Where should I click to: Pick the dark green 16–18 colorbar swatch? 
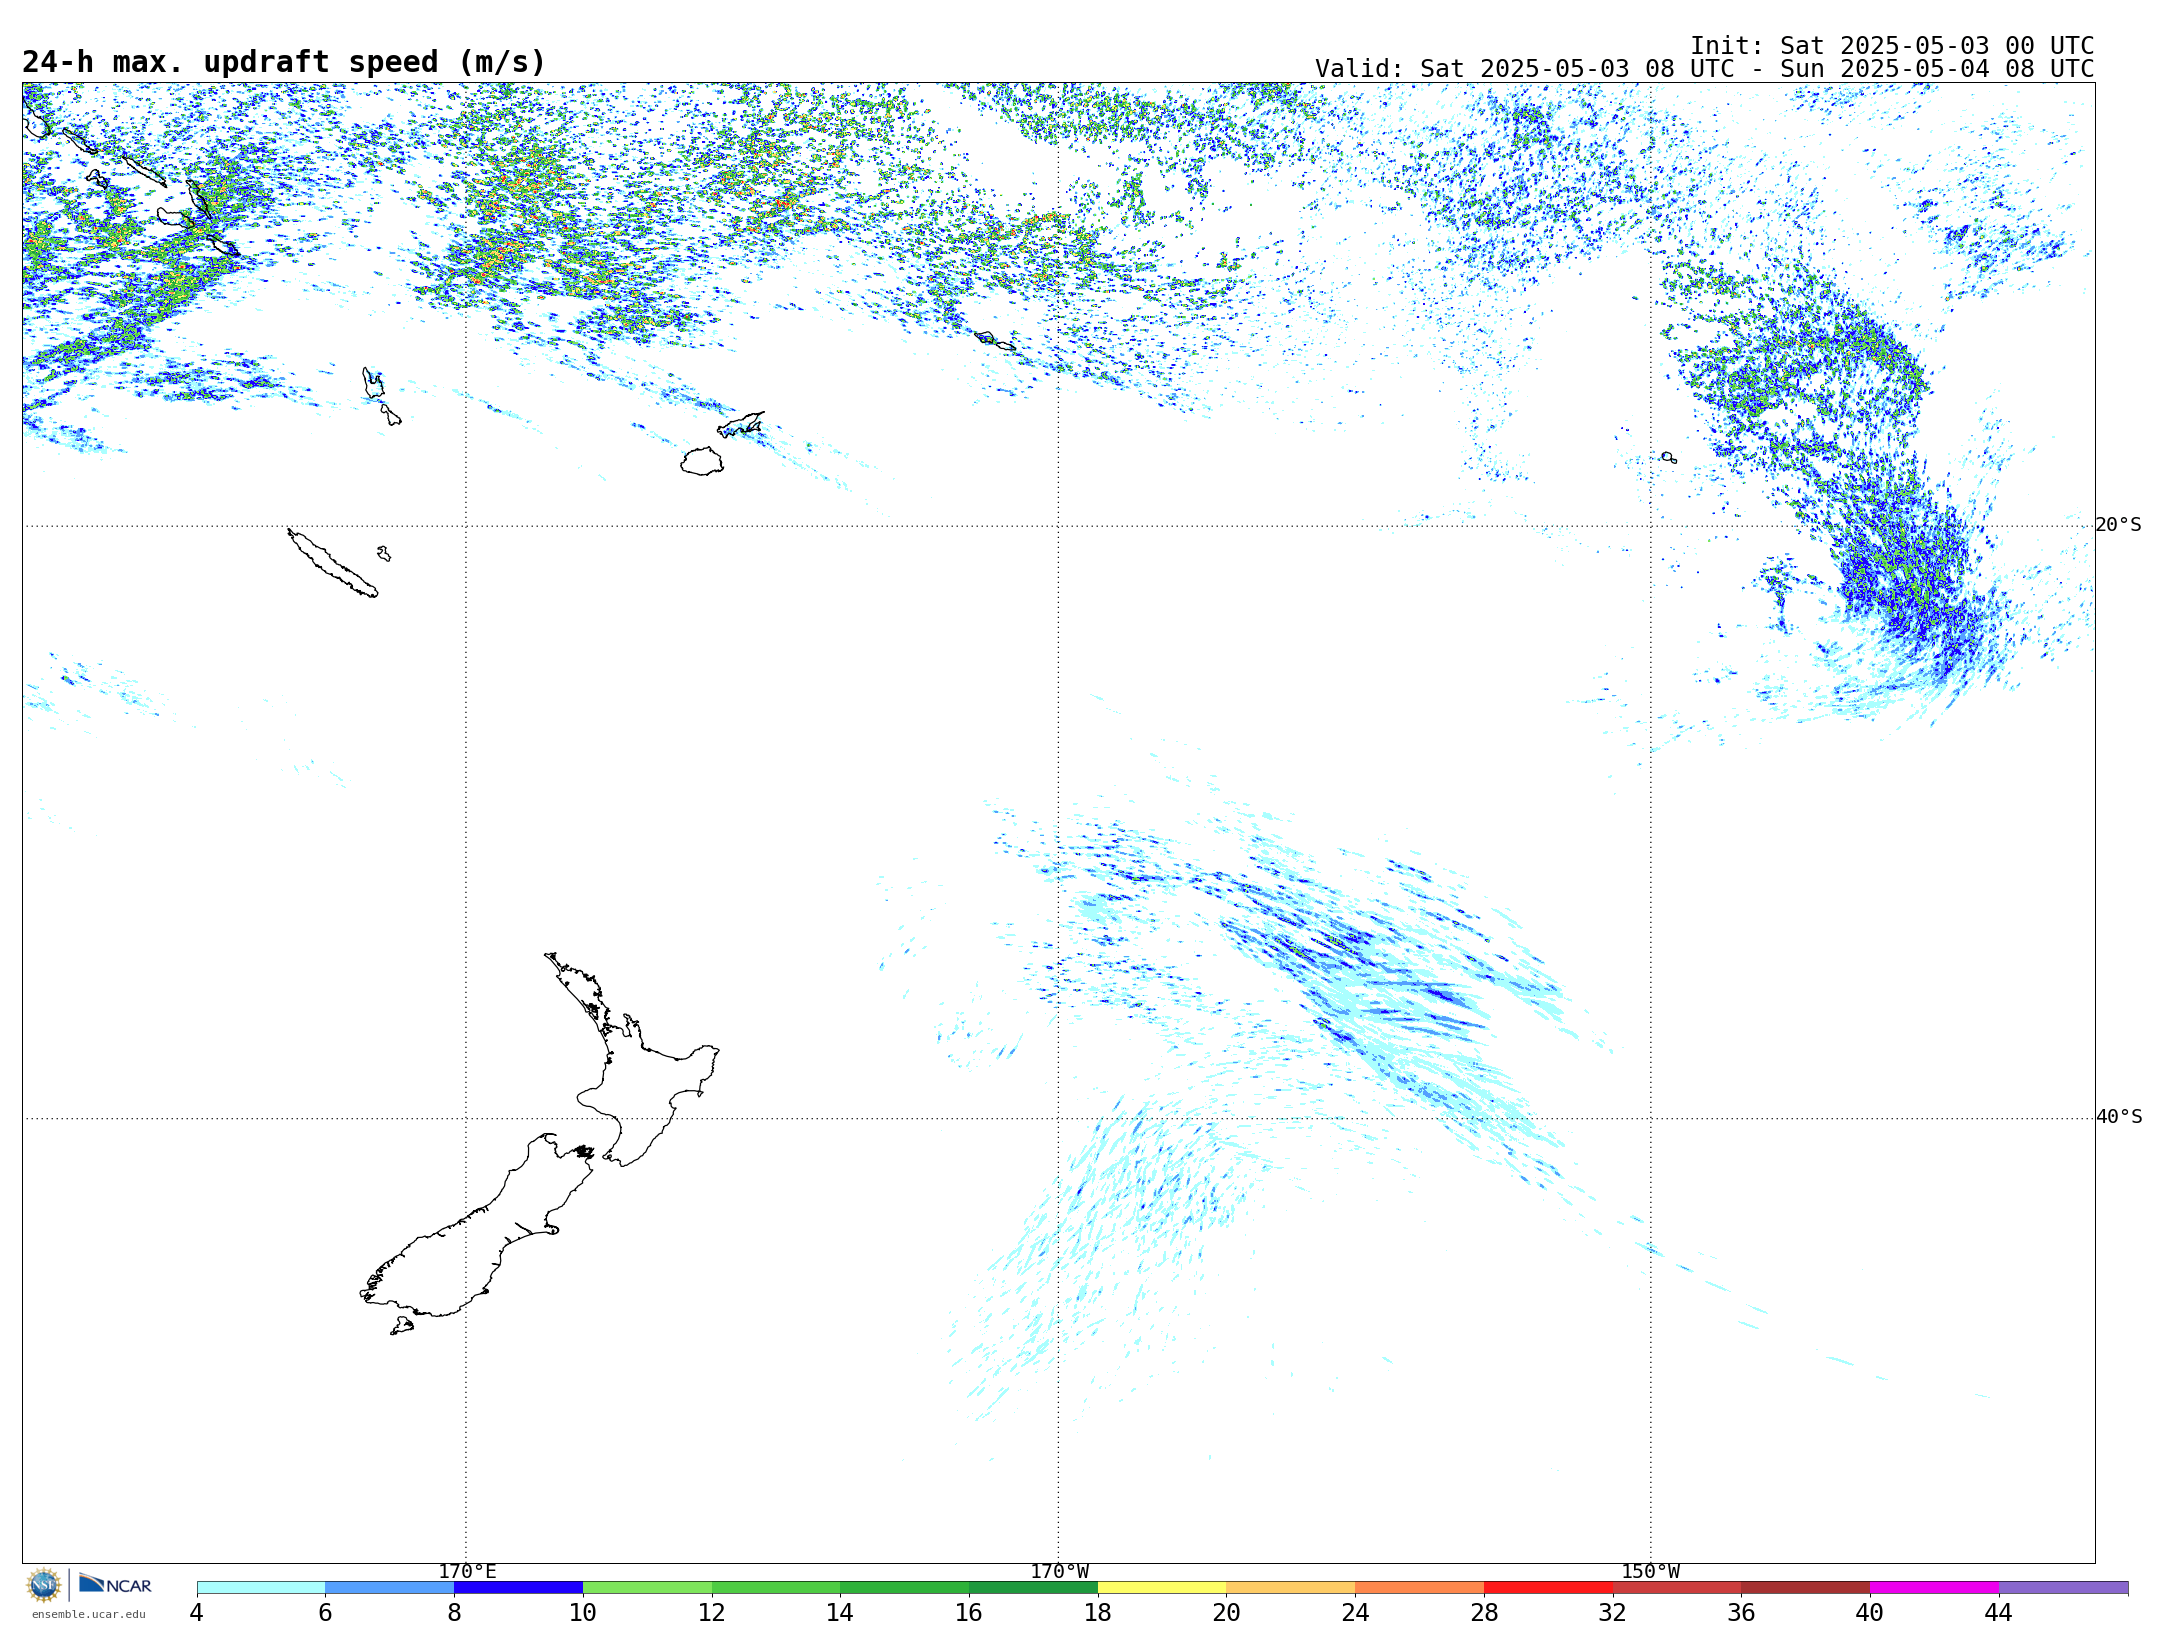click(1033, 1588)
